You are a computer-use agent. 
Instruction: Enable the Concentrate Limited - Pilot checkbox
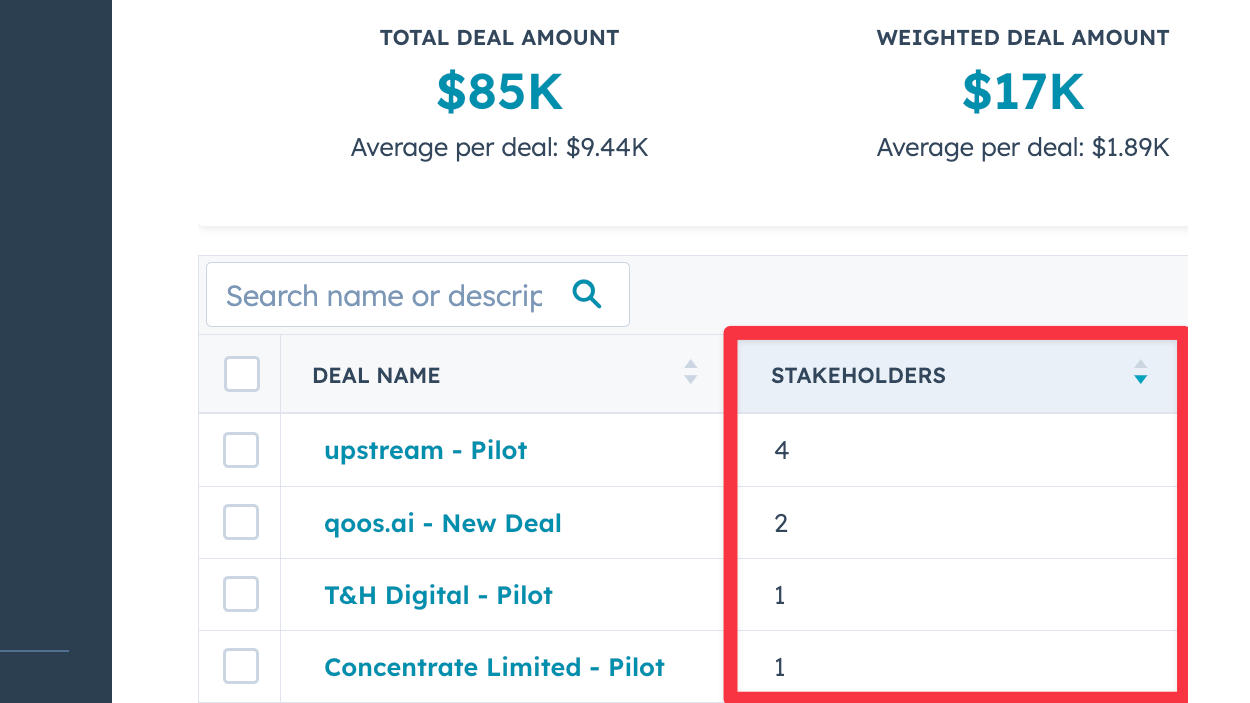[x=241, y=666]
